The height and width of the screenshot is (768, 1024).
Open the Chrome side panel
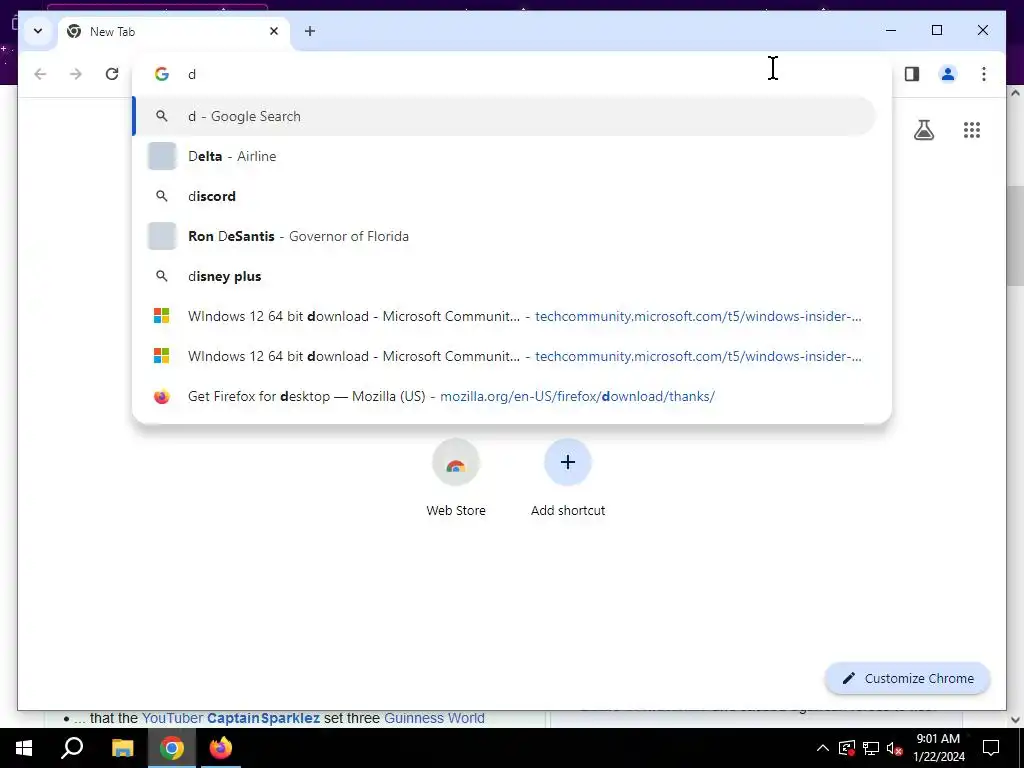[x=912, y=74]
